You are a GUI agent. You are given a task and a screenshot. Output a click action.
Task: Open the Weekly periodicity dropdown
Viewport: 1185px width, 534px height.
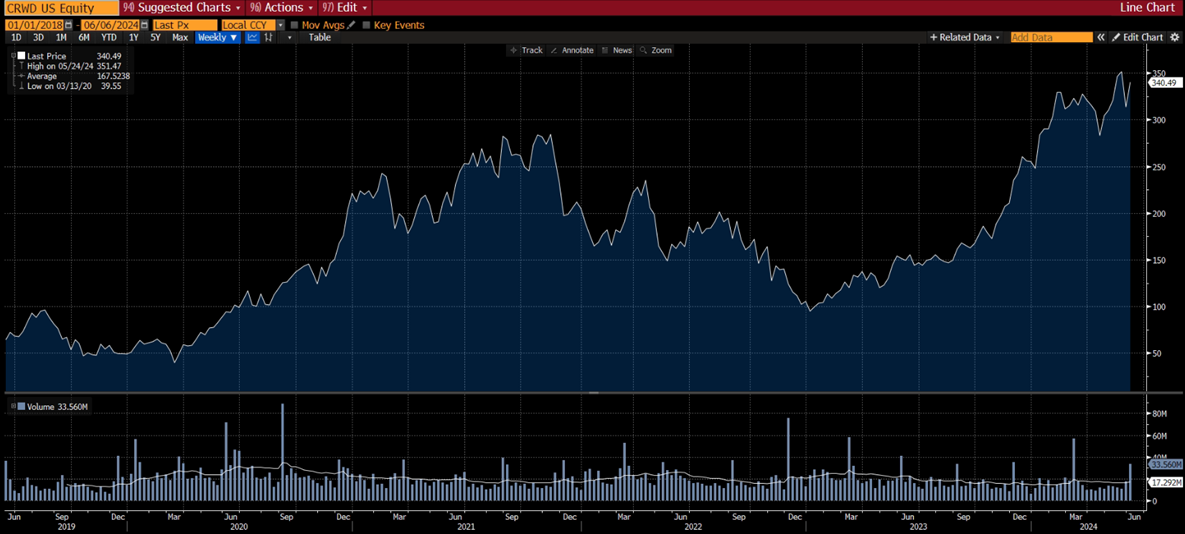(x=217, y=38)
